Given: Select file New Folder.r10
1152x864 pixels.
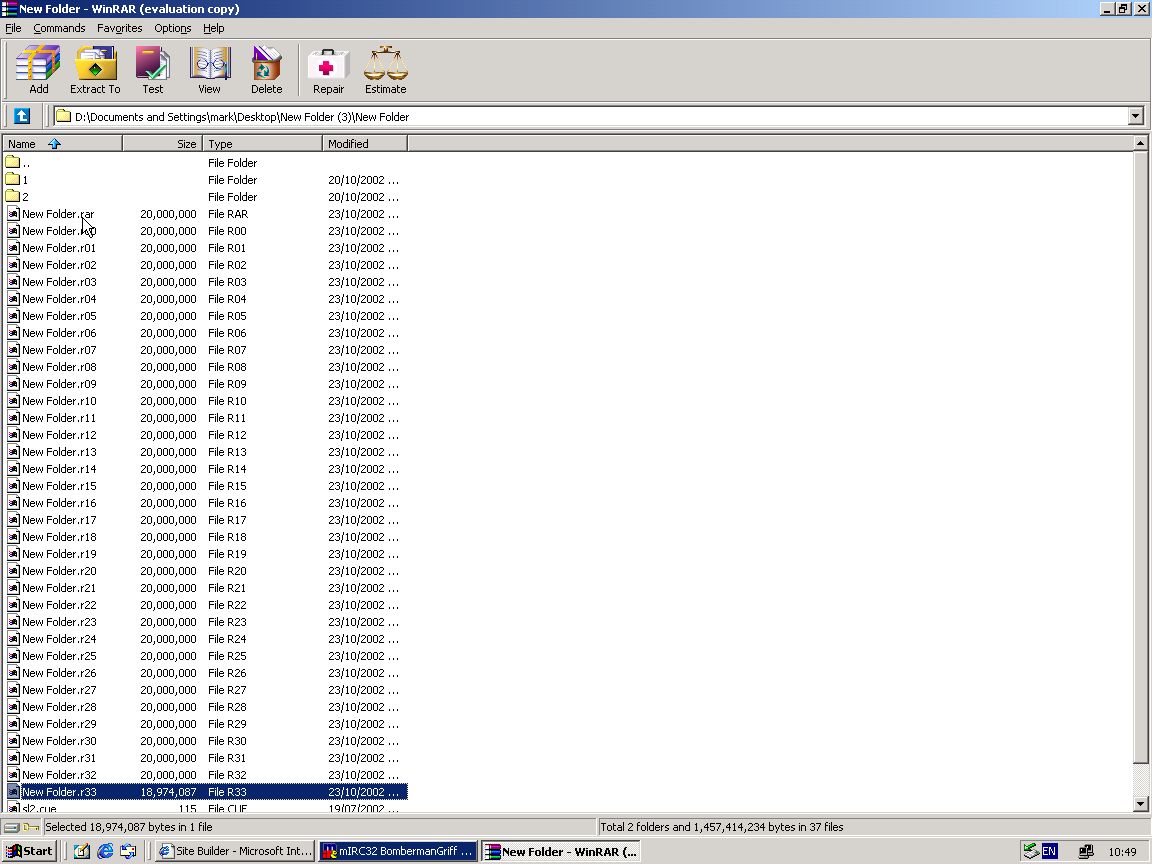Looking at the screenshot, I should point(59,401).
